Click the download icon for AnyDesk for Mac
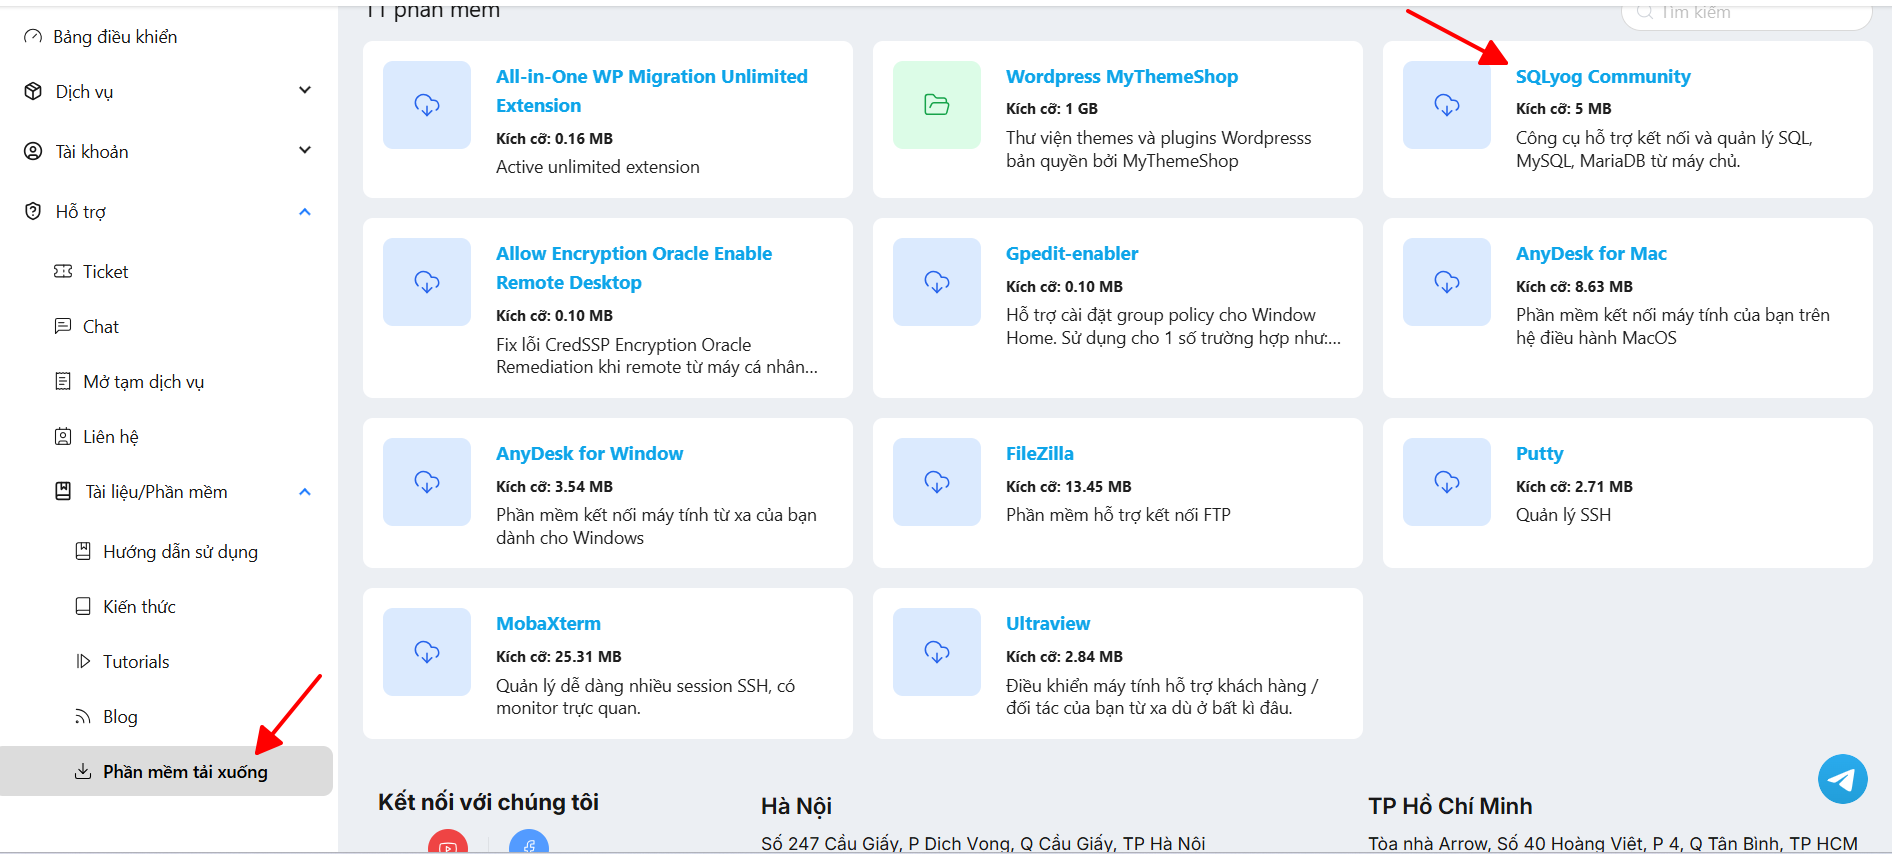The image size is (1892, 854). [x=1447, y=282]
